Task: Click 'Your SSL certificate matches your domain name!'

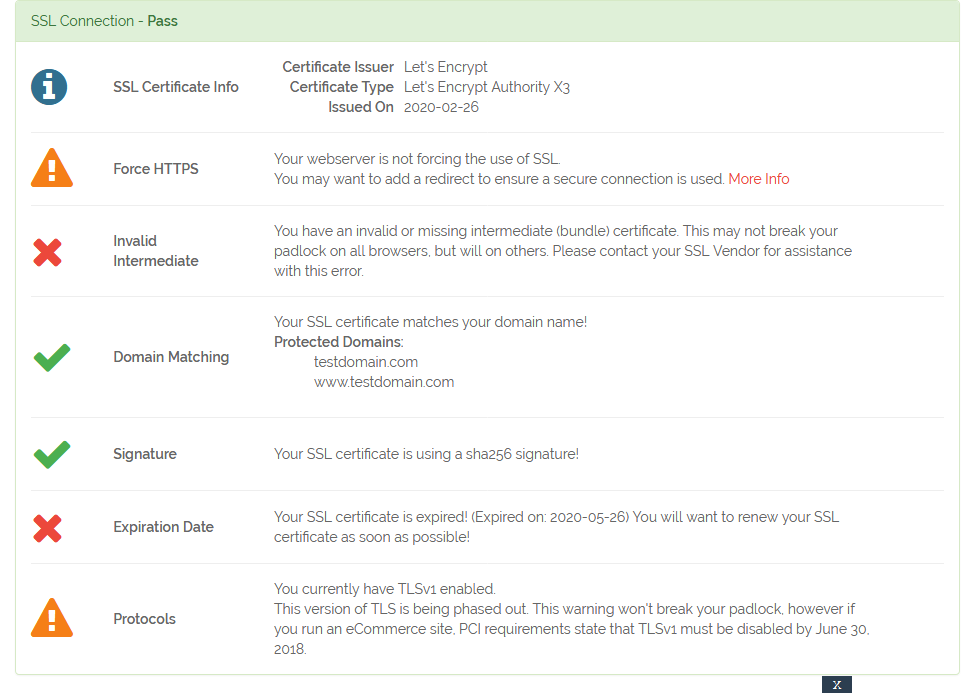Action: [x=430, y=322]
